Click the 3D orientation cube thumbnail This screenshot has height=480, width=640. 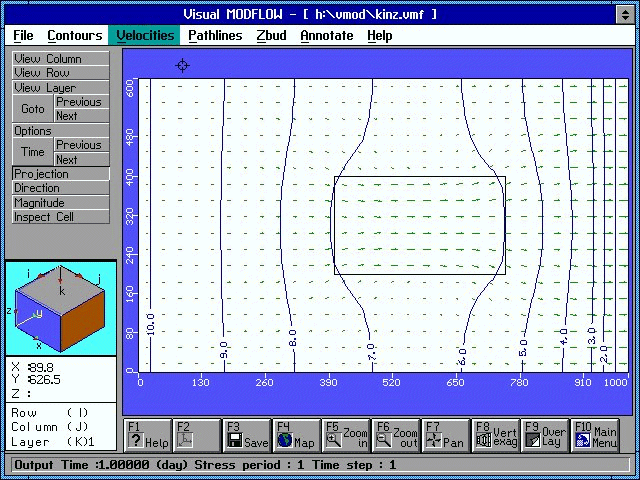click(61, 308)
